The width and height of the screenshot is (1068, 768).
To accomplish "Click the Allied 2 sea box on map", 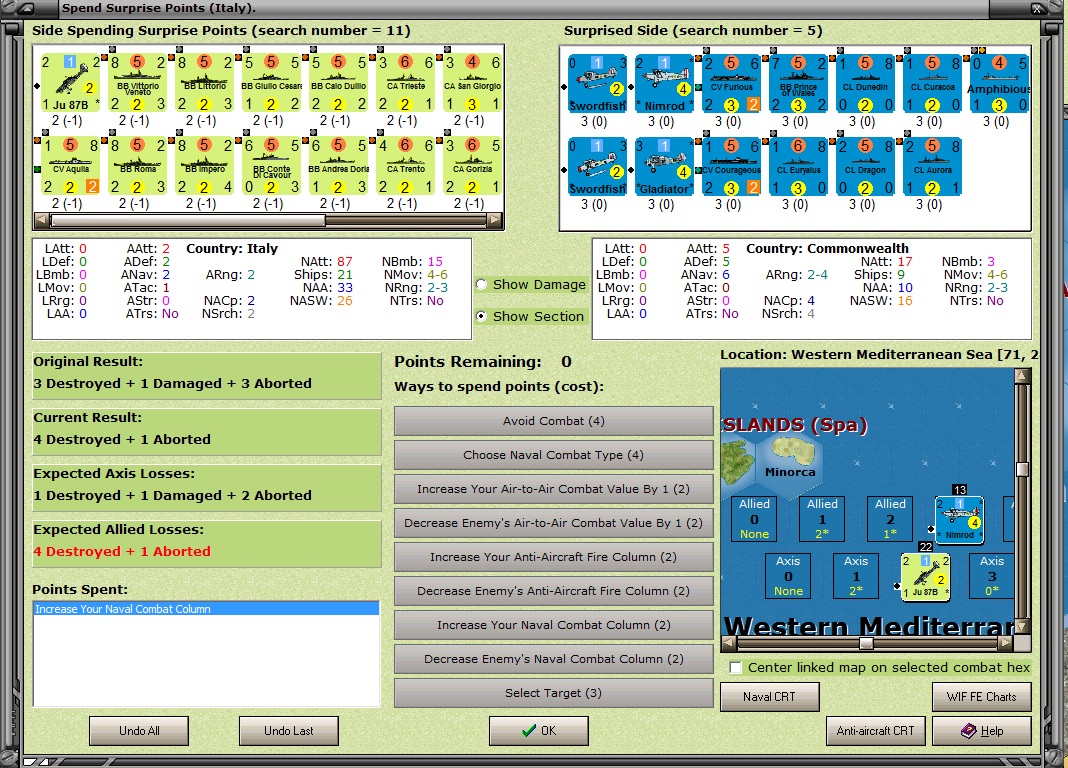I will tap(890, 519).
